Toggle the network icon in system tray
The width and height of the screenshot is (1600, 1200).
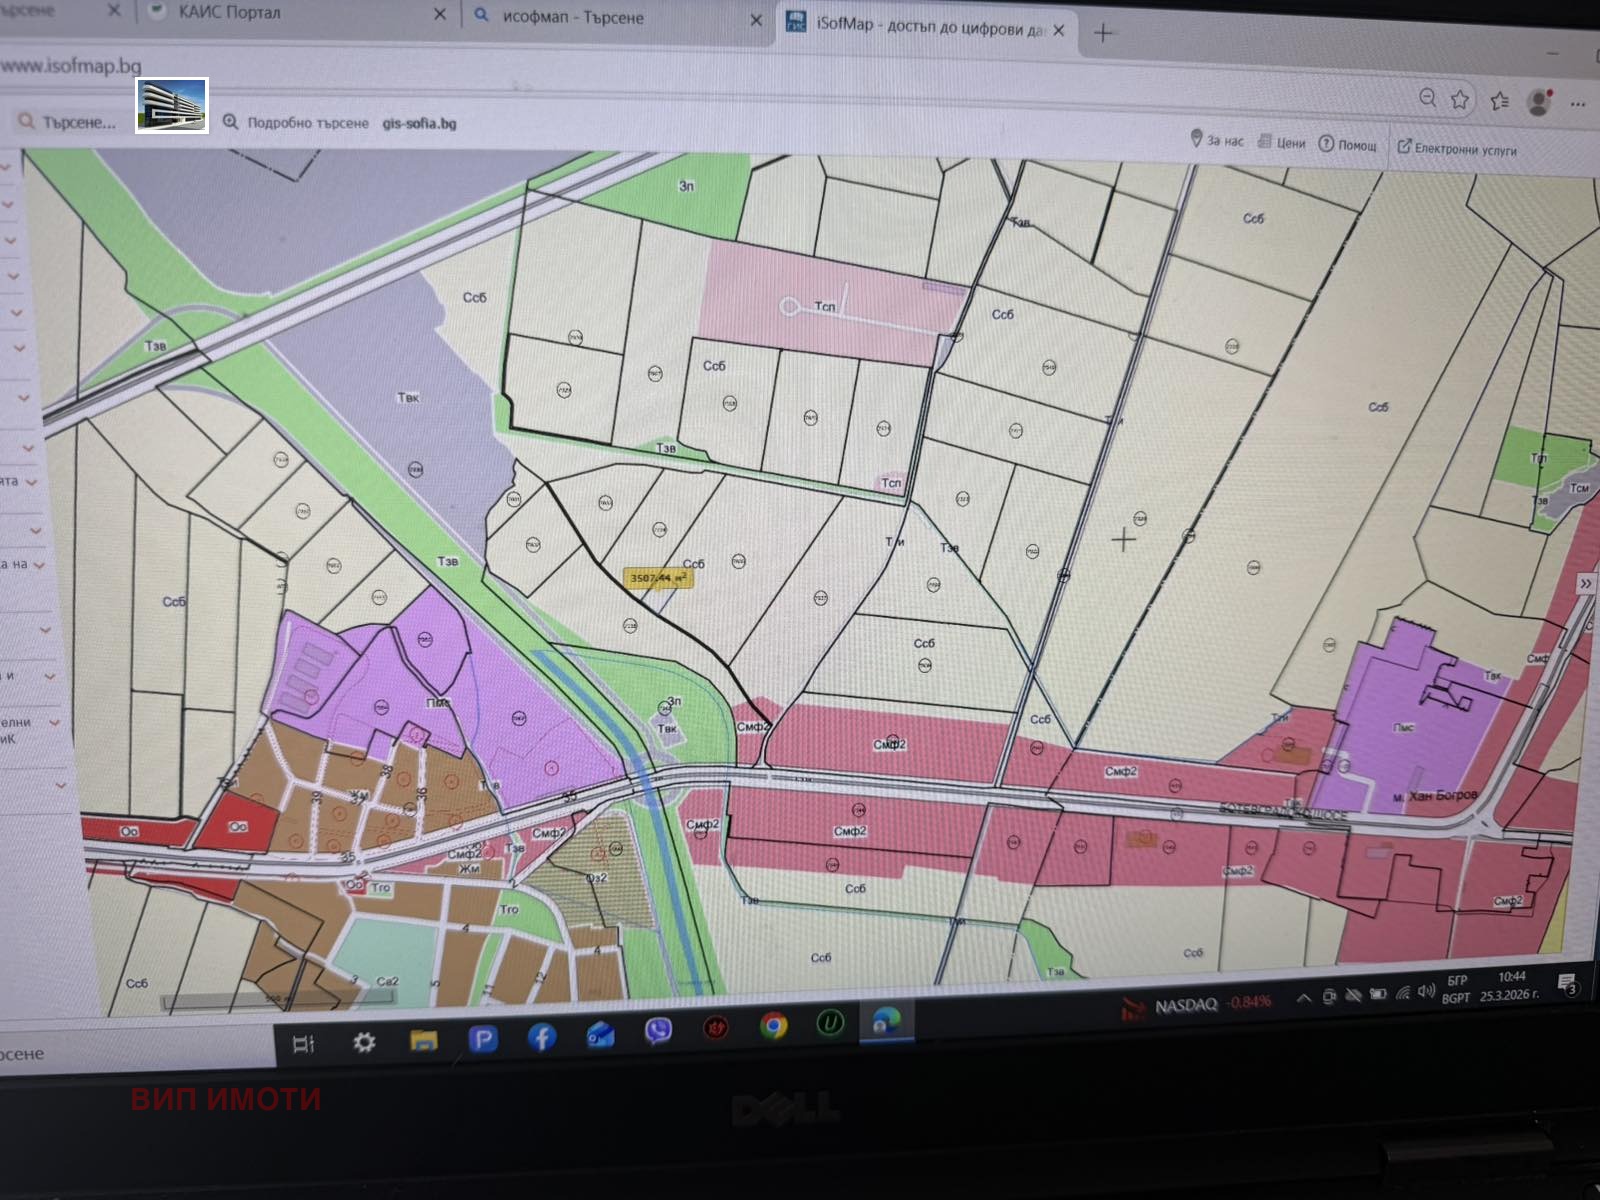click(1403, 995)
